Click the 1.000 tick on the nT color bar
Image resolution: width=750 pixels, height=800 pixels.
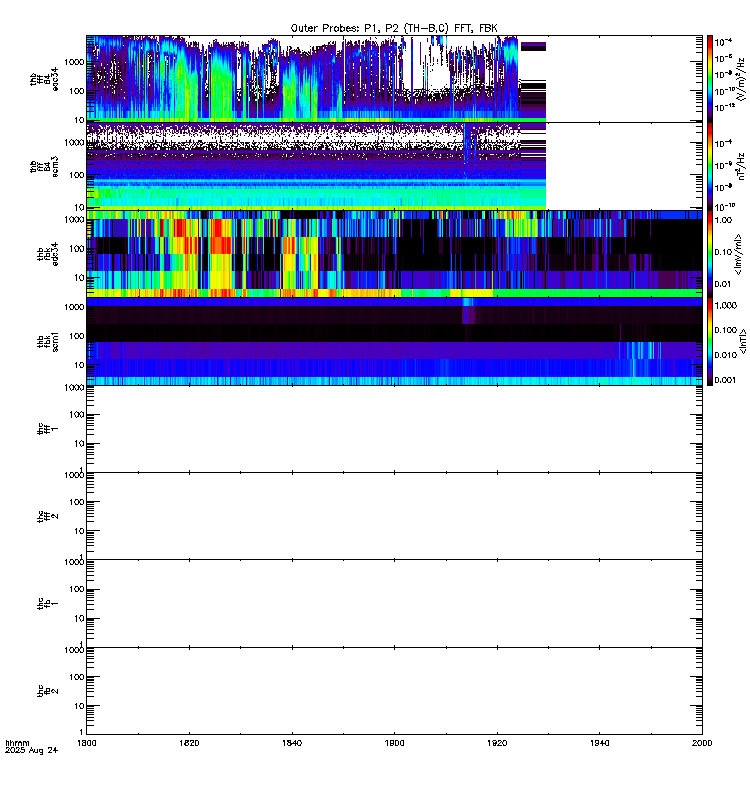coord(726,306)
